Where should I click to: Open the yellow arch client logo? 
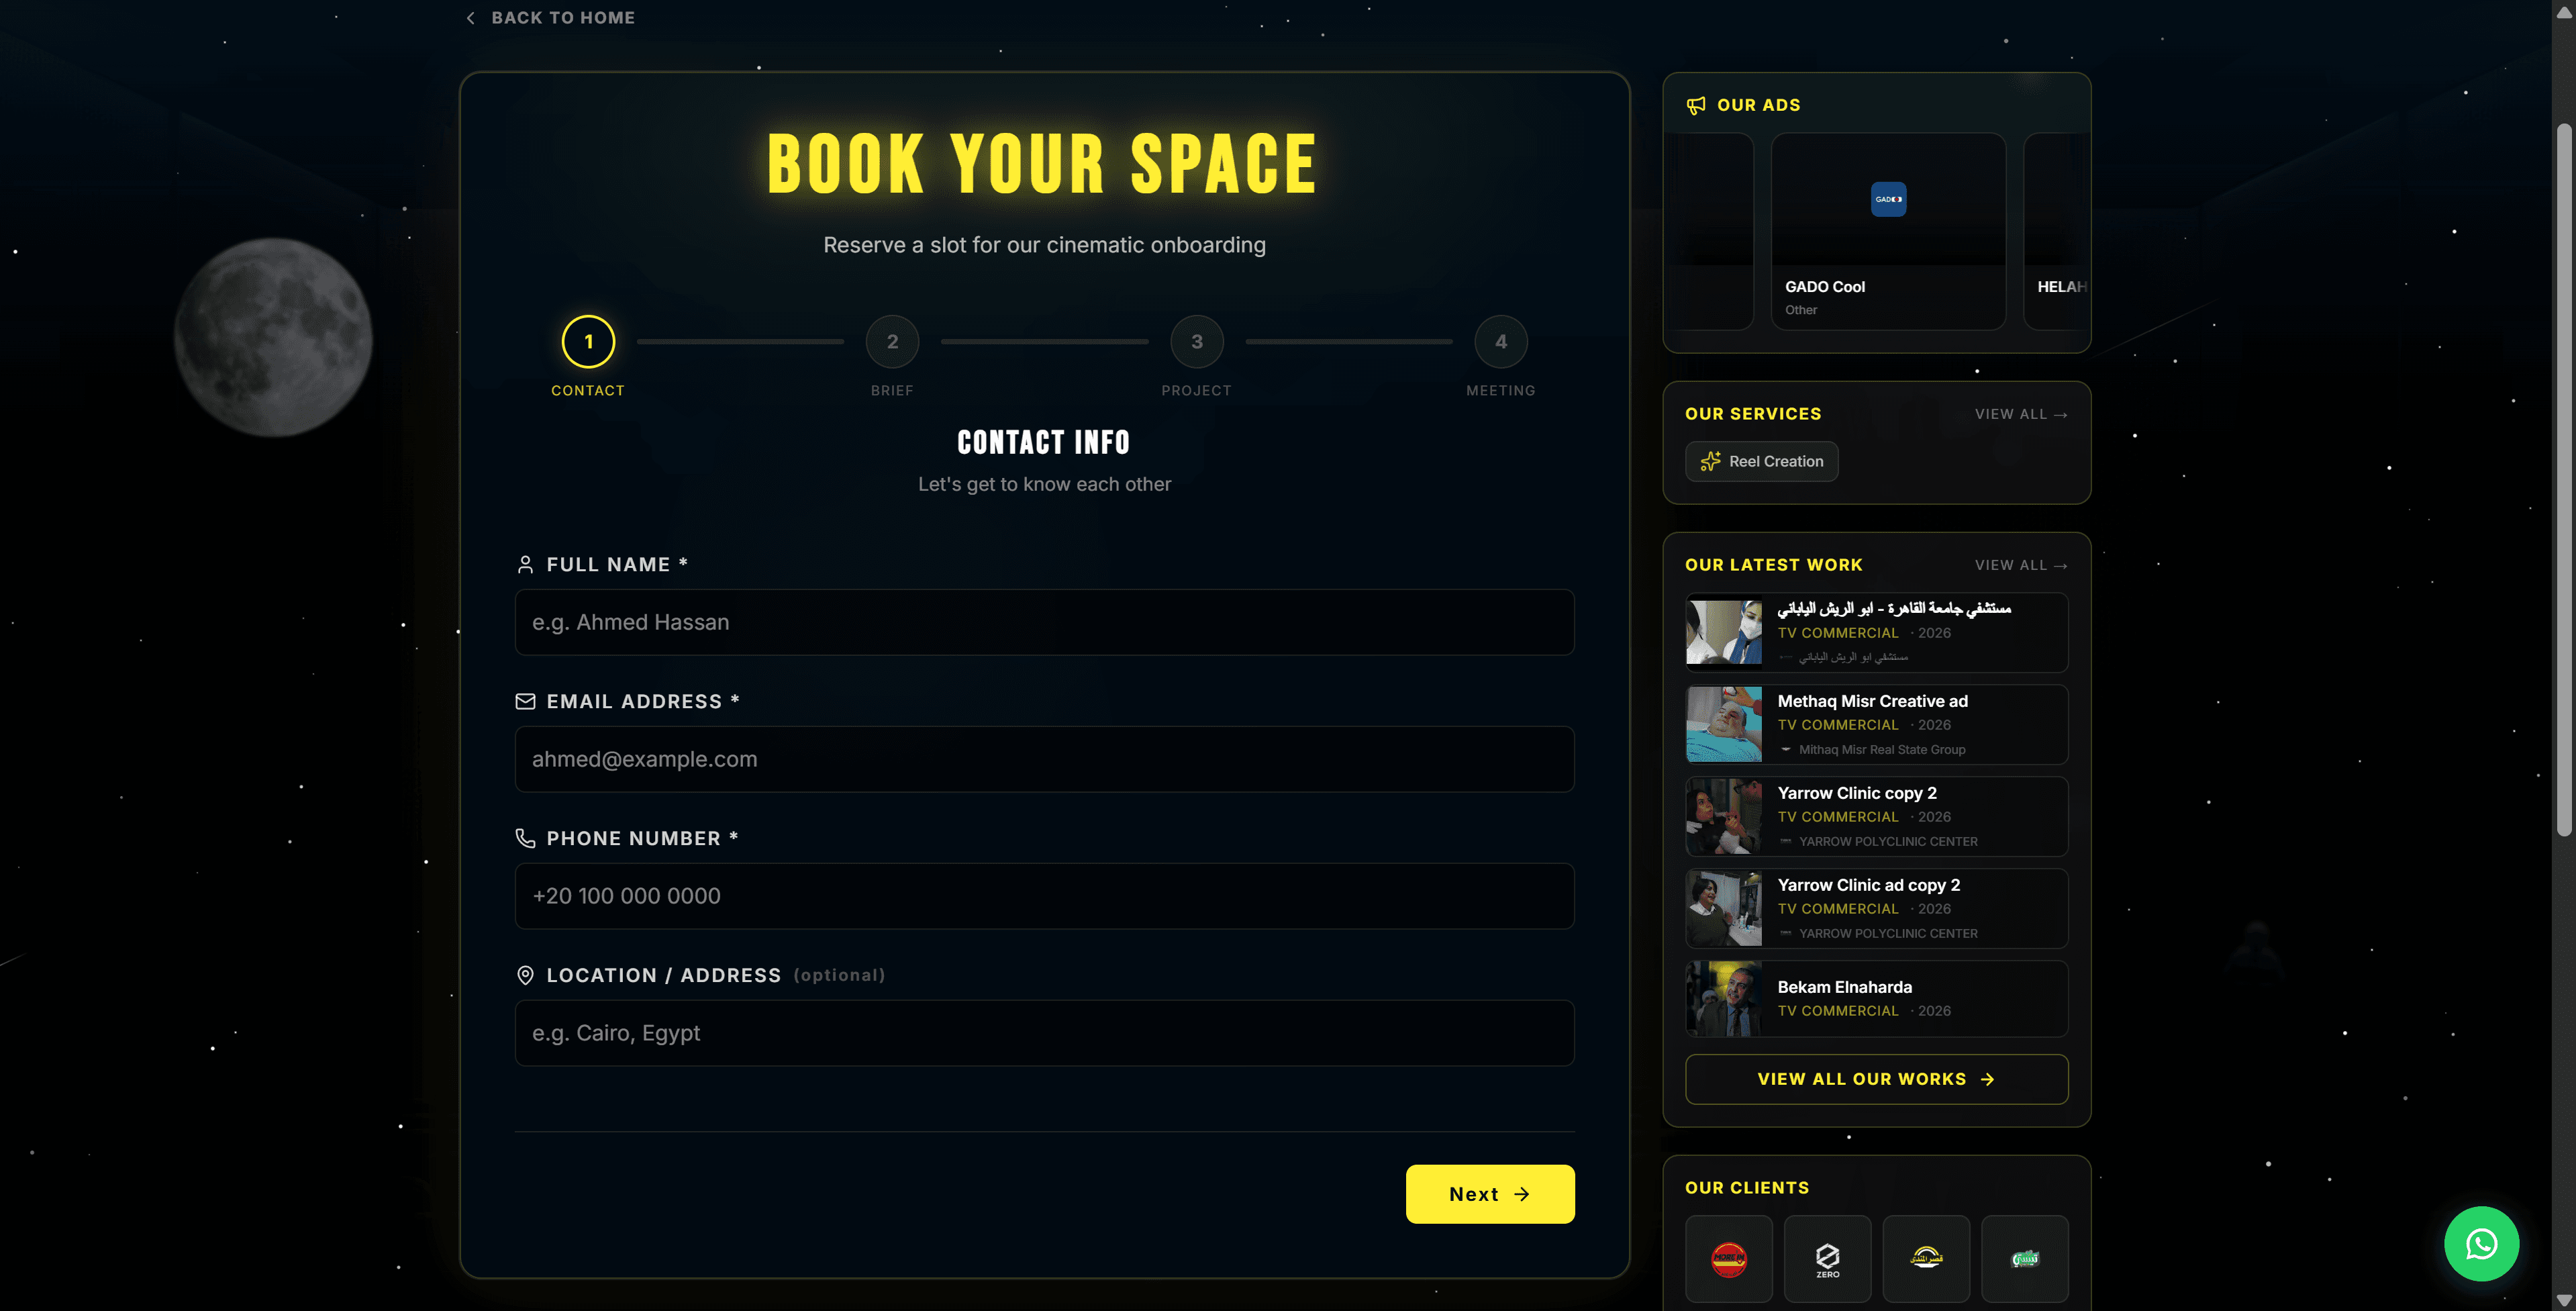click(x=1926, y=1259)
